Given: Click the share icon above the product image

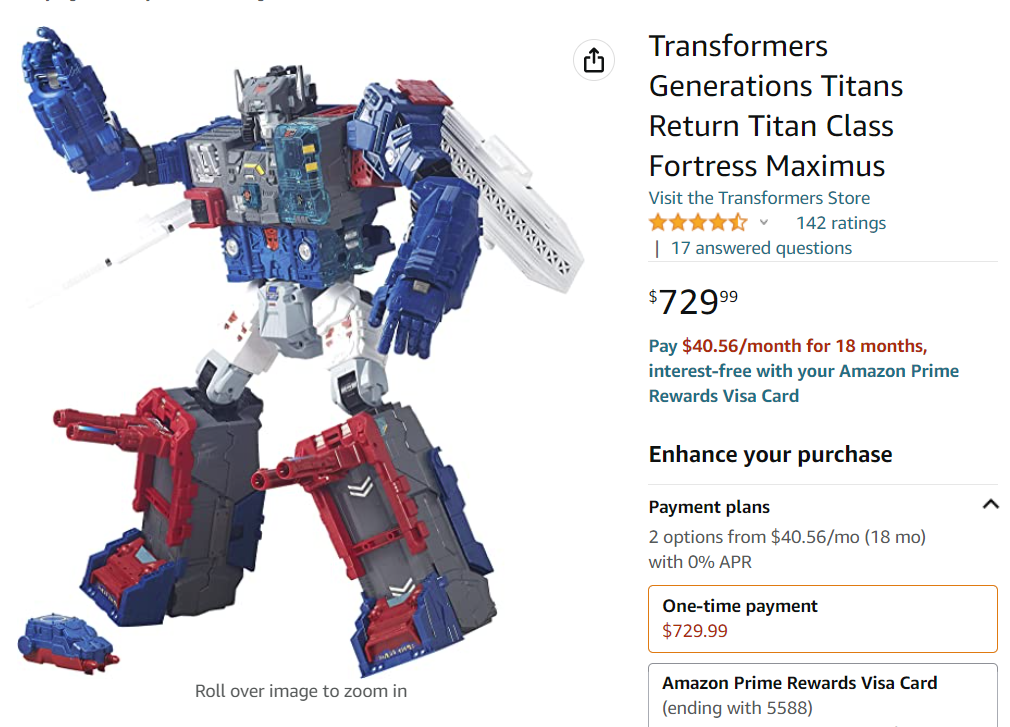Looking at the screenshot, I should [x=594, y=60].
